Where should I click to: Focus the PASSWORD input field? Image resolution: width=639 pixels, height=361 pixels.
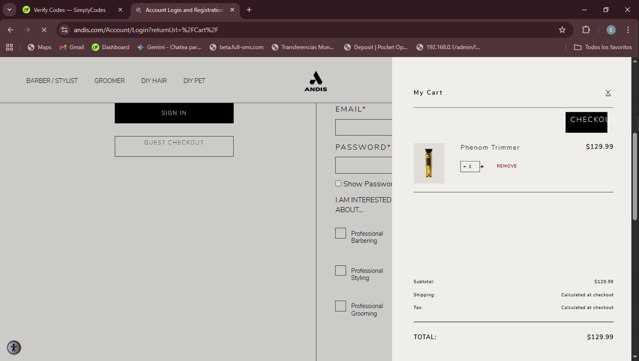[x=363, y=165]
